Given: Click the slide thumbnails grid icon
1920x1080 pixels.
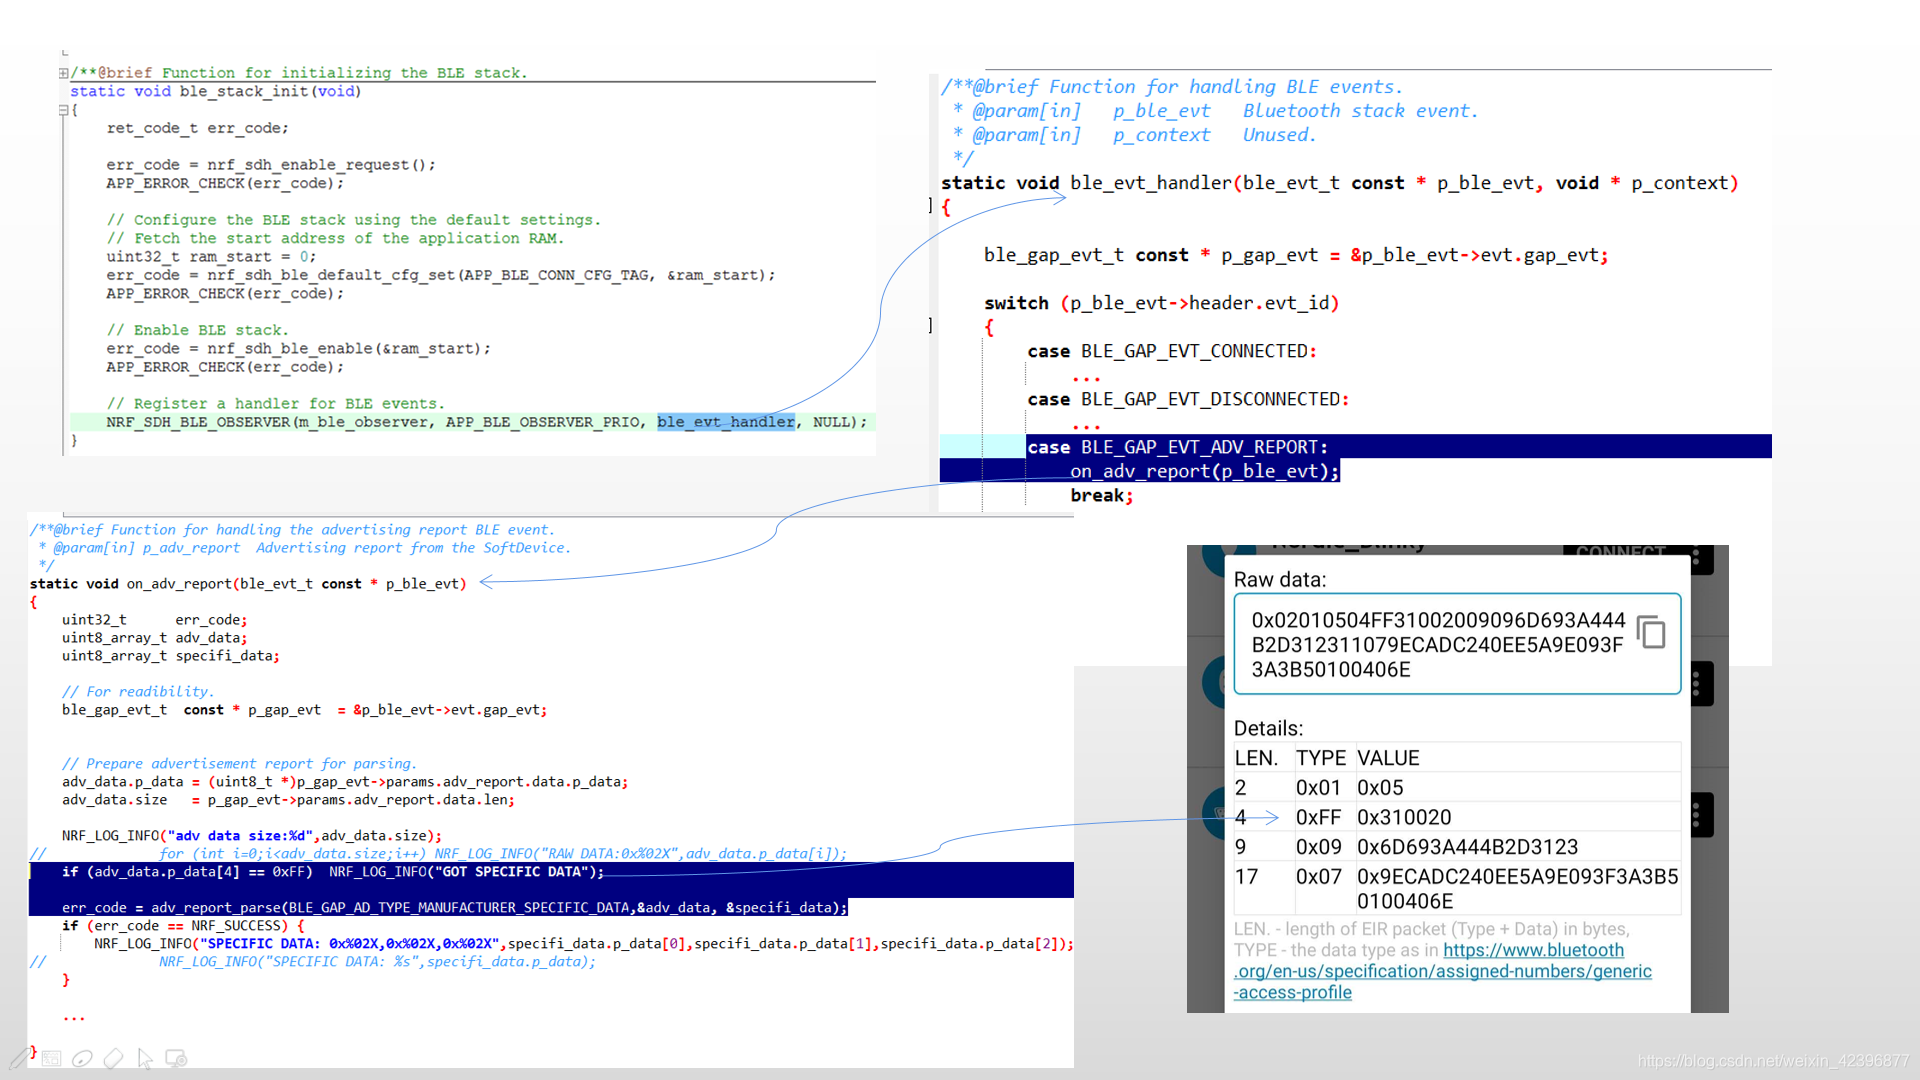Looking at the screenshot, I should (52, 1058).
